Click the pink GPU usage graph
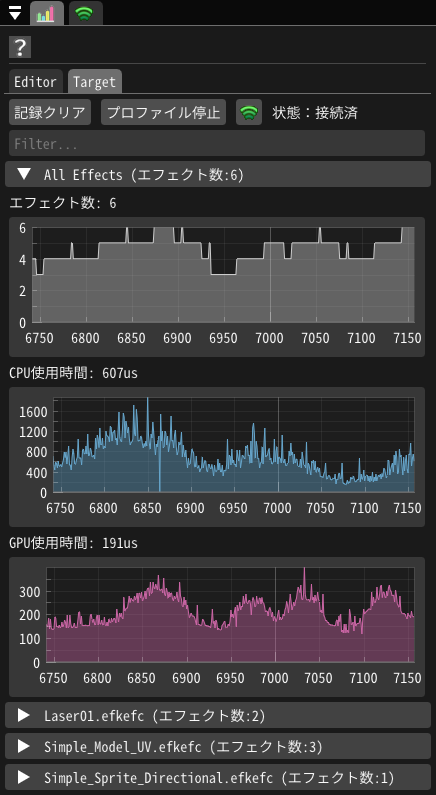436x795 pixels. pyautogui.click(x=217, y=627)
